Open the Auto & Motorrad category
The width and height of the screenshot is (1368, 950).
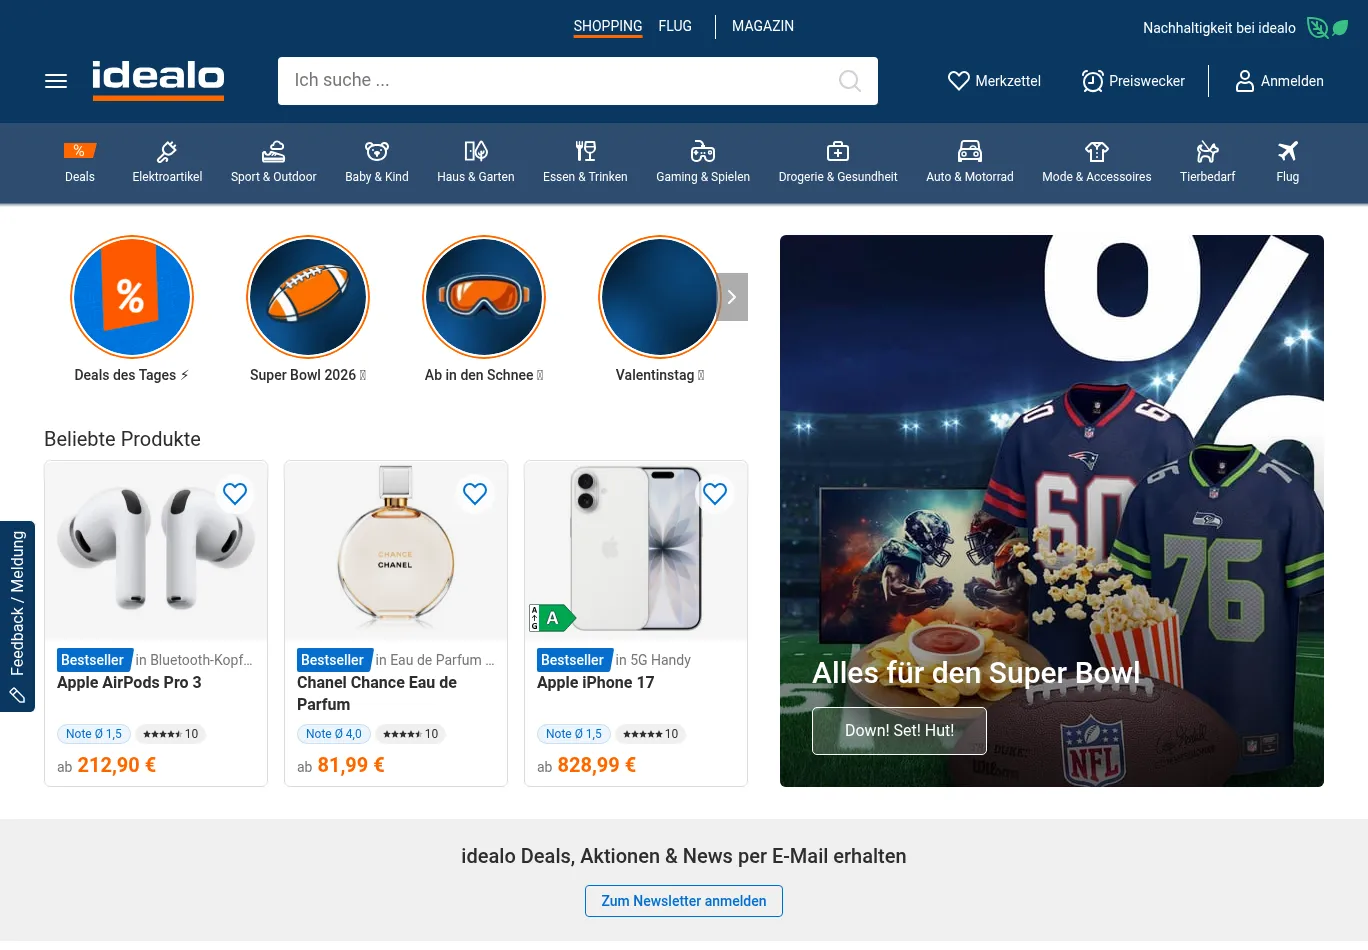click(x=970, y=163)
